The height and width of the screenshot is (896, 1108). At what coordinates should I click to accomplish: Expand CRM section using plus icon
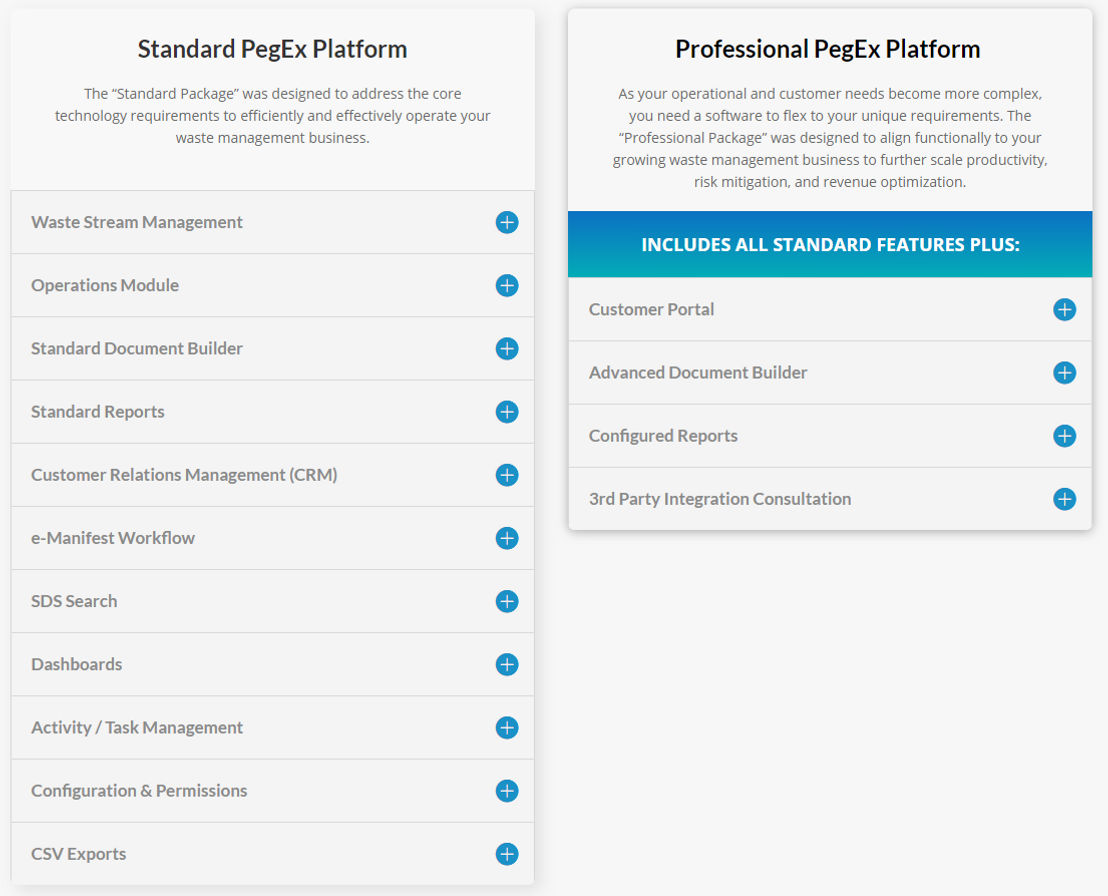507,475
